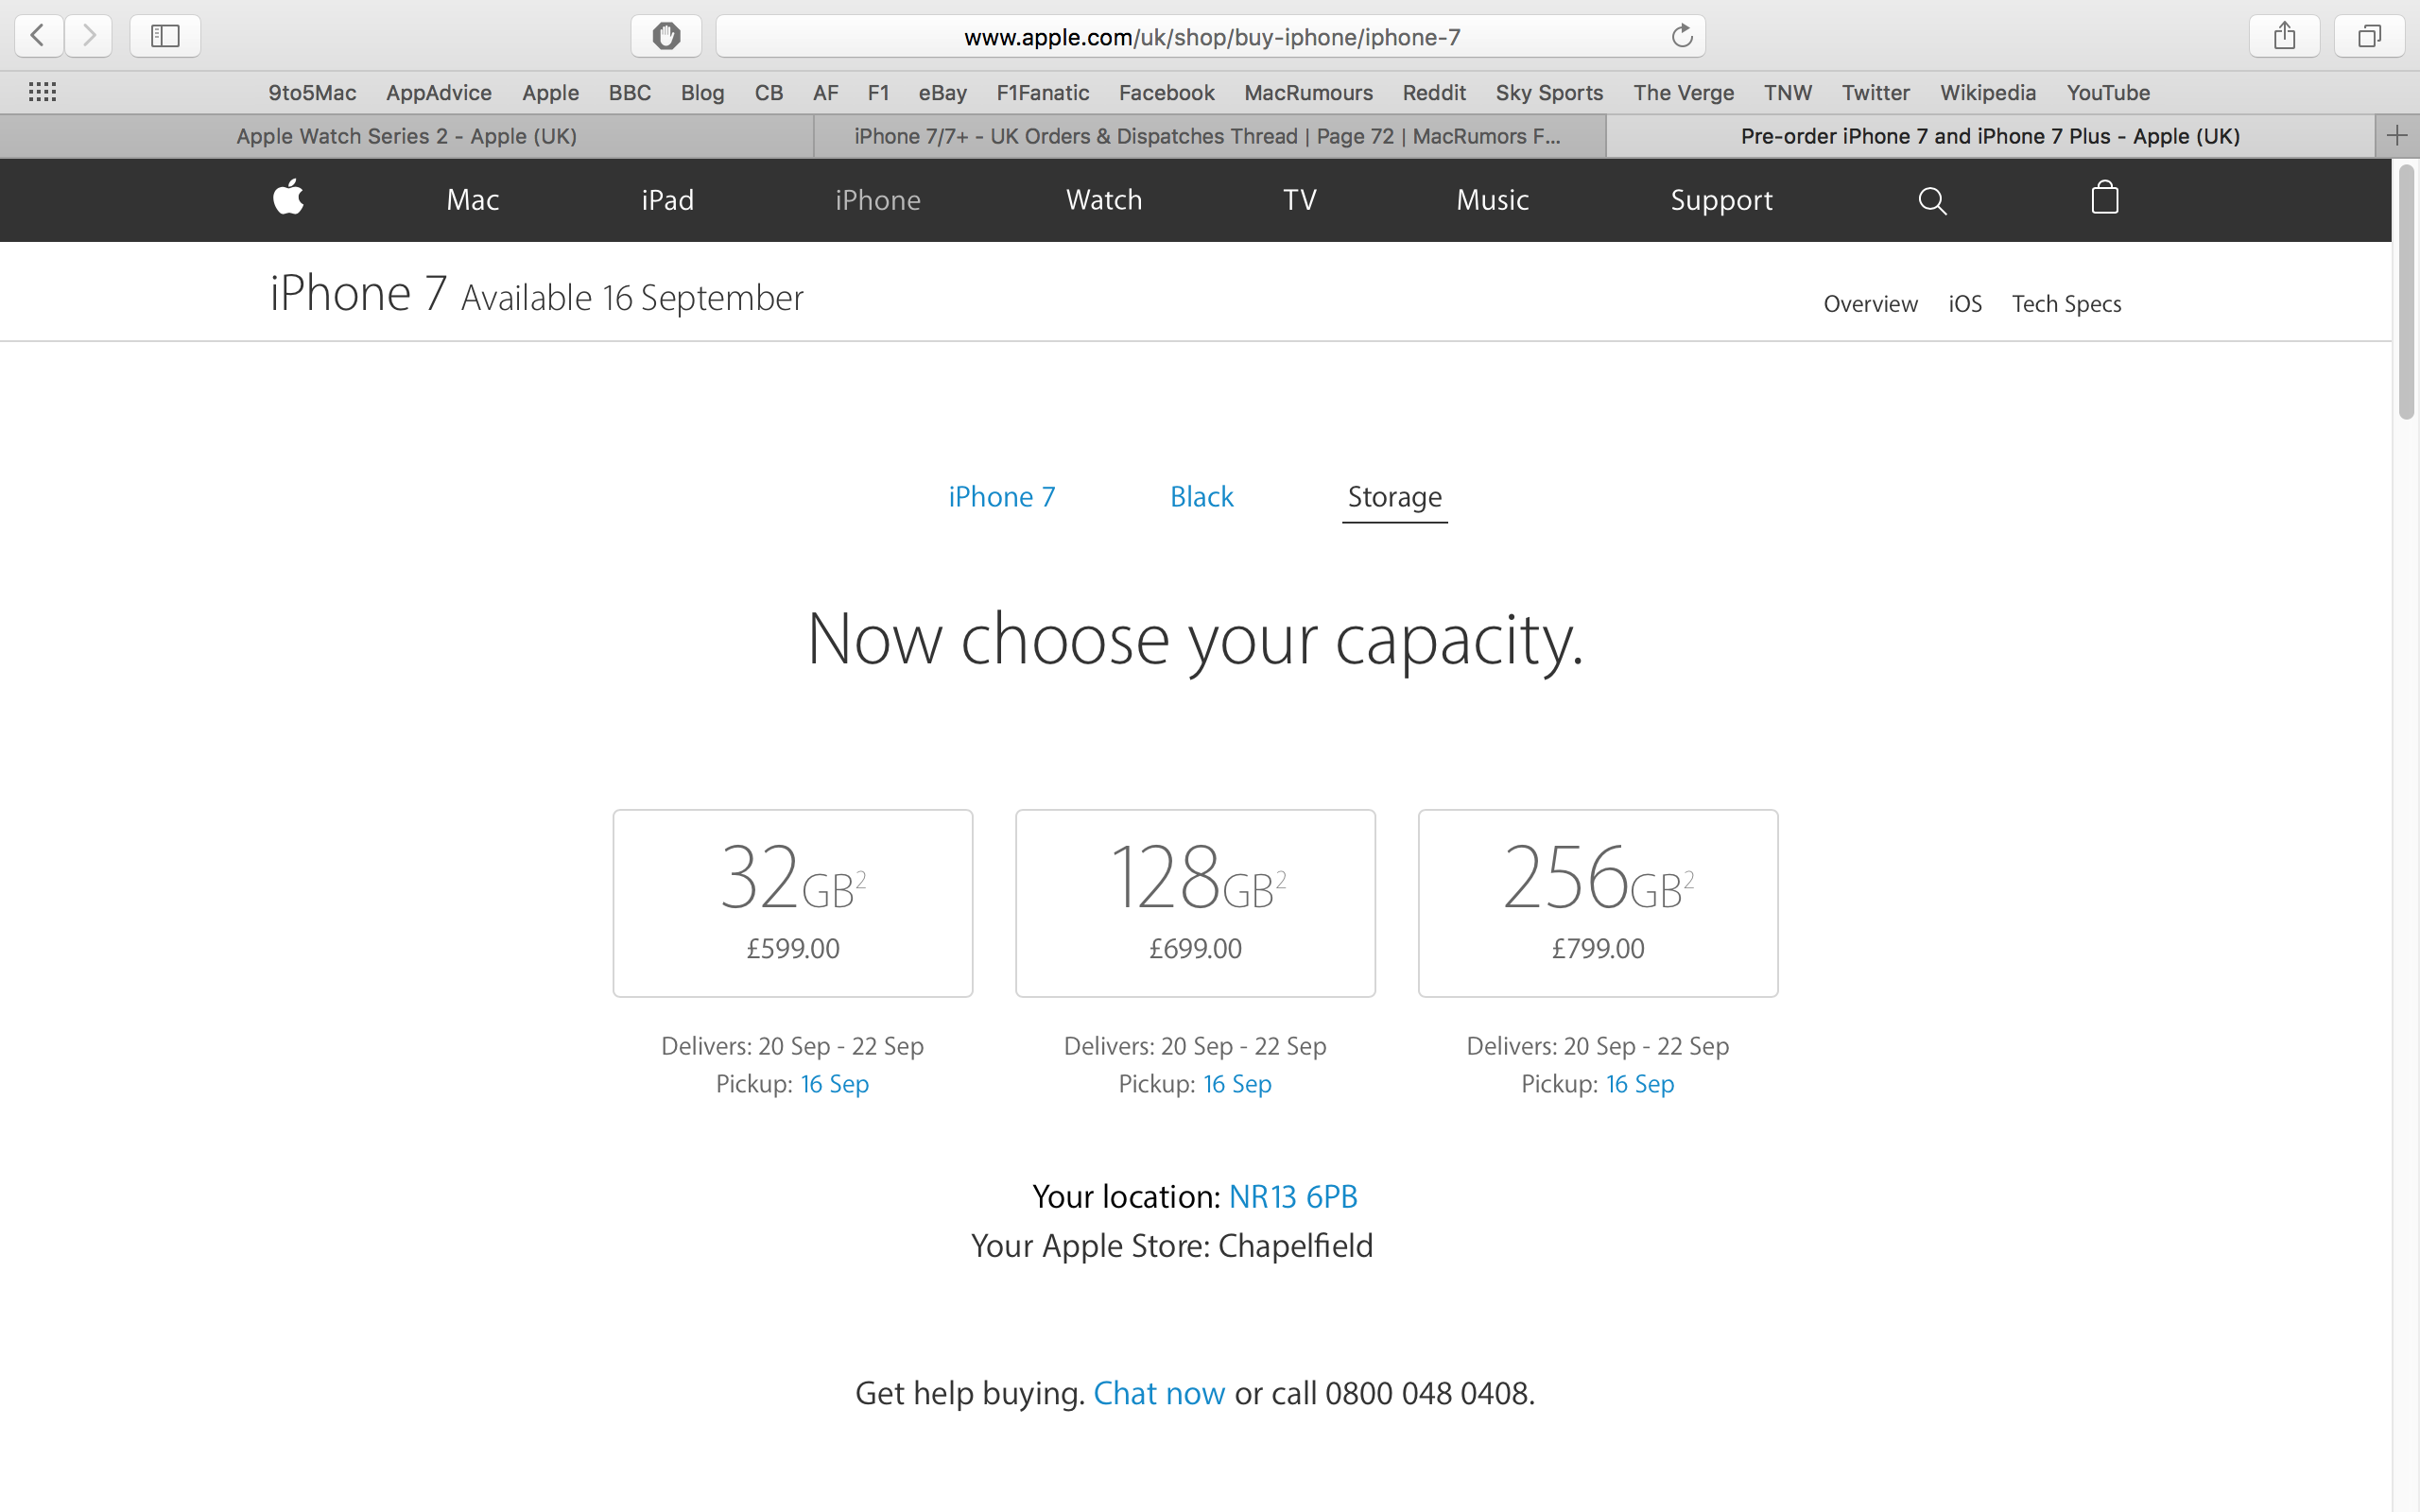Open Support in Apple navigation
The image size is (2420, 1512).
click(x=1721, y=200)
